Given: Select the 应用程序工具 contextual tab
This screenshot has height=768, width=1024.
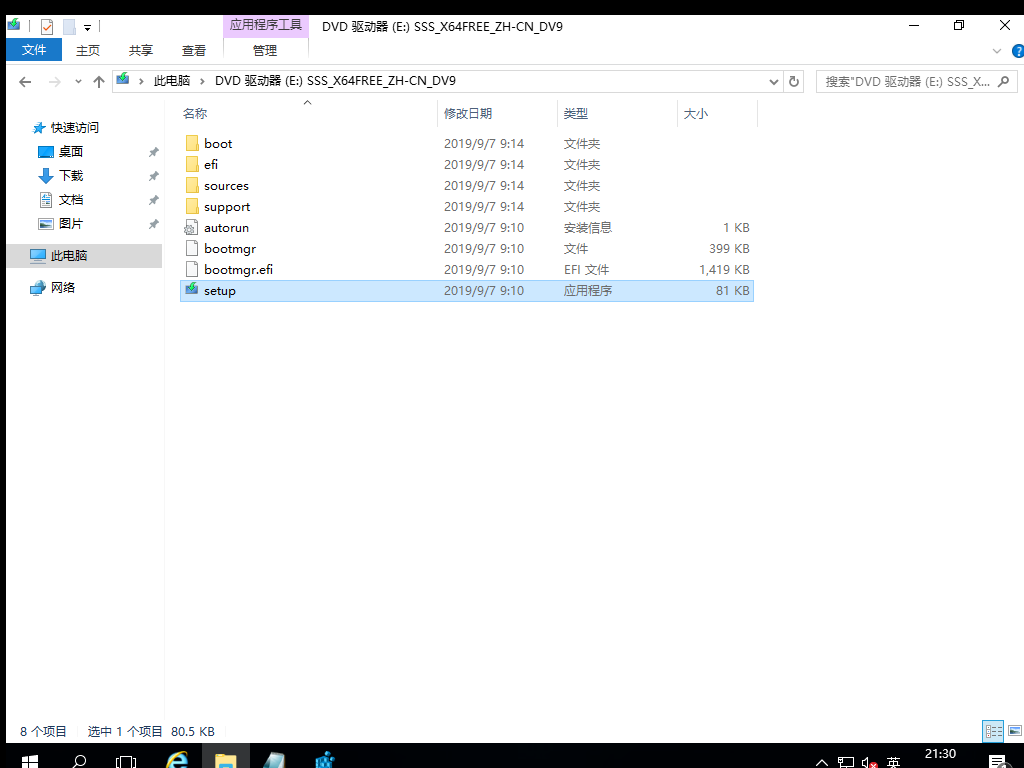Looking at the screenshot, I should 265,25.
